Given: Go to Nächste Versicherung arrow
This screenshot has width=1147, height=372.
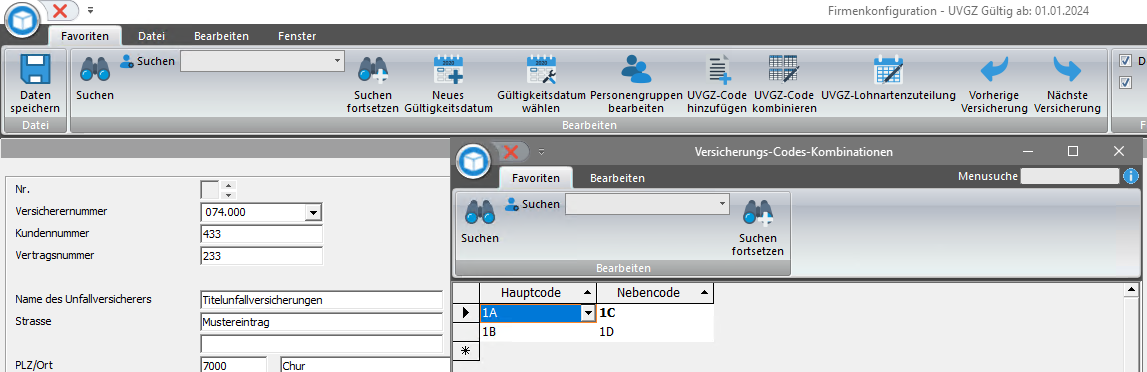Looking at the screenshot, I should (x=1067, y=71).
